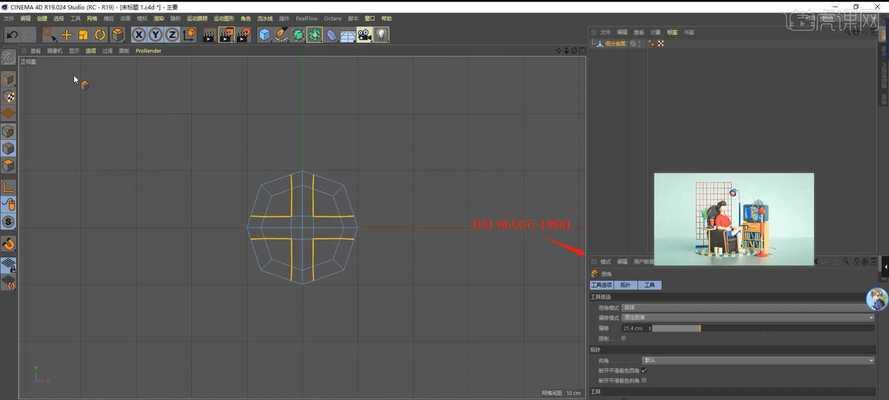Click Render to Picture Viewer icon

click(x=226, y=35)
